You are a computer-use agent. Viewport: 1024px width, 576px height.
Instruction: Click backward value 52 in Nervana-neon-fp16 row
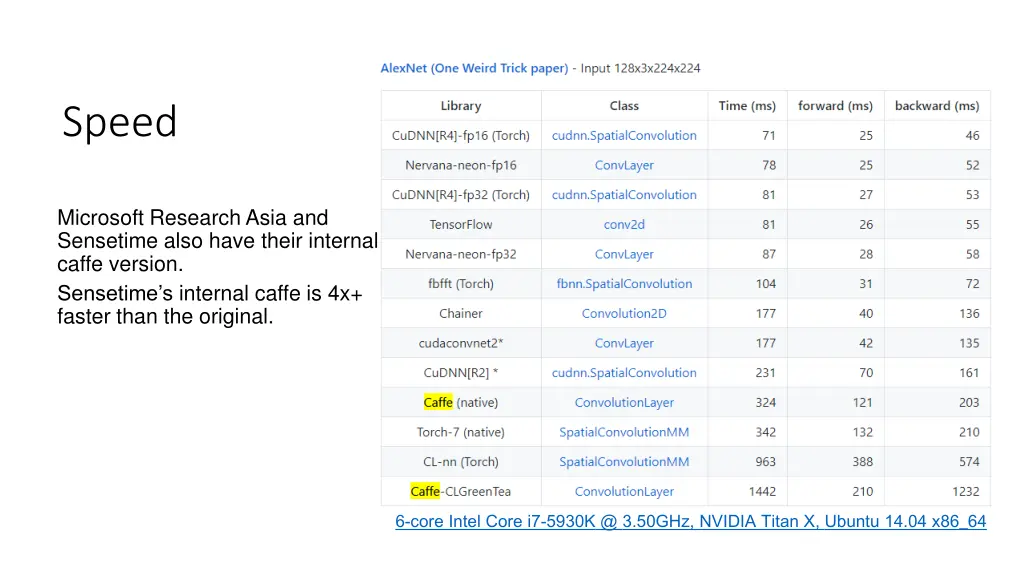coord(972,165)
